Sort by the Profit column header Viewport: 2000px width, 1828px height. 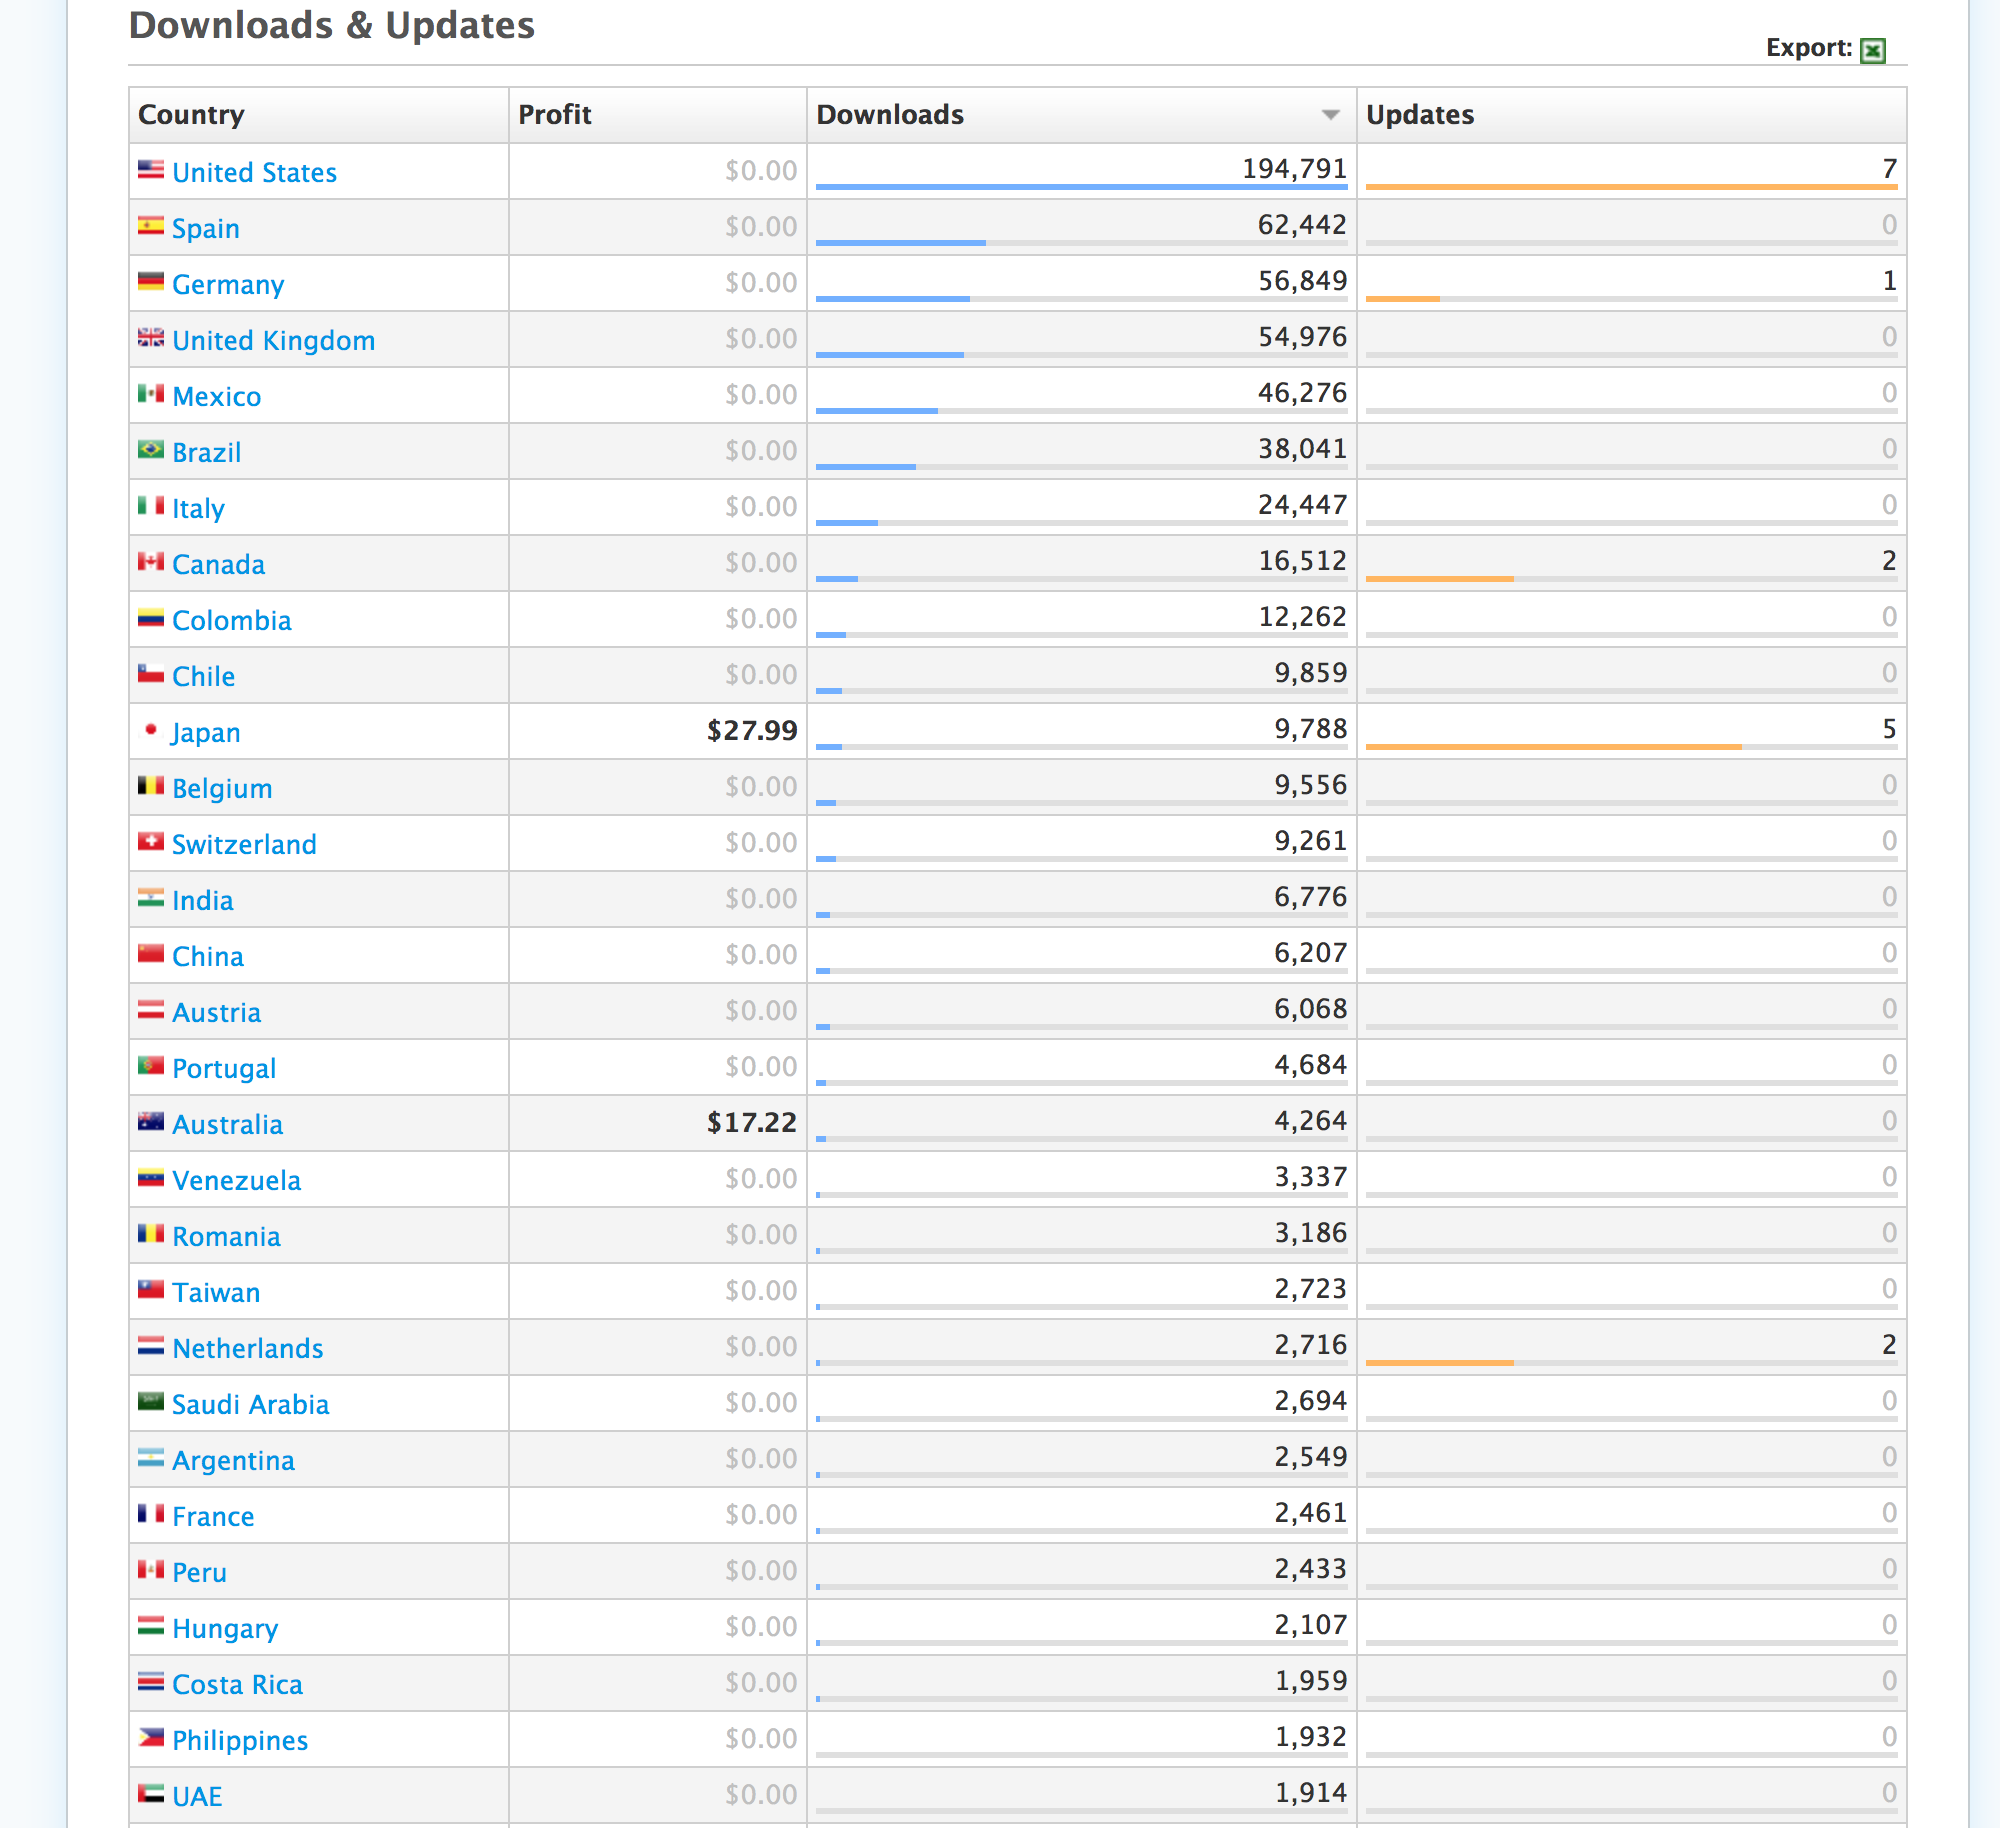click(555, 115)
